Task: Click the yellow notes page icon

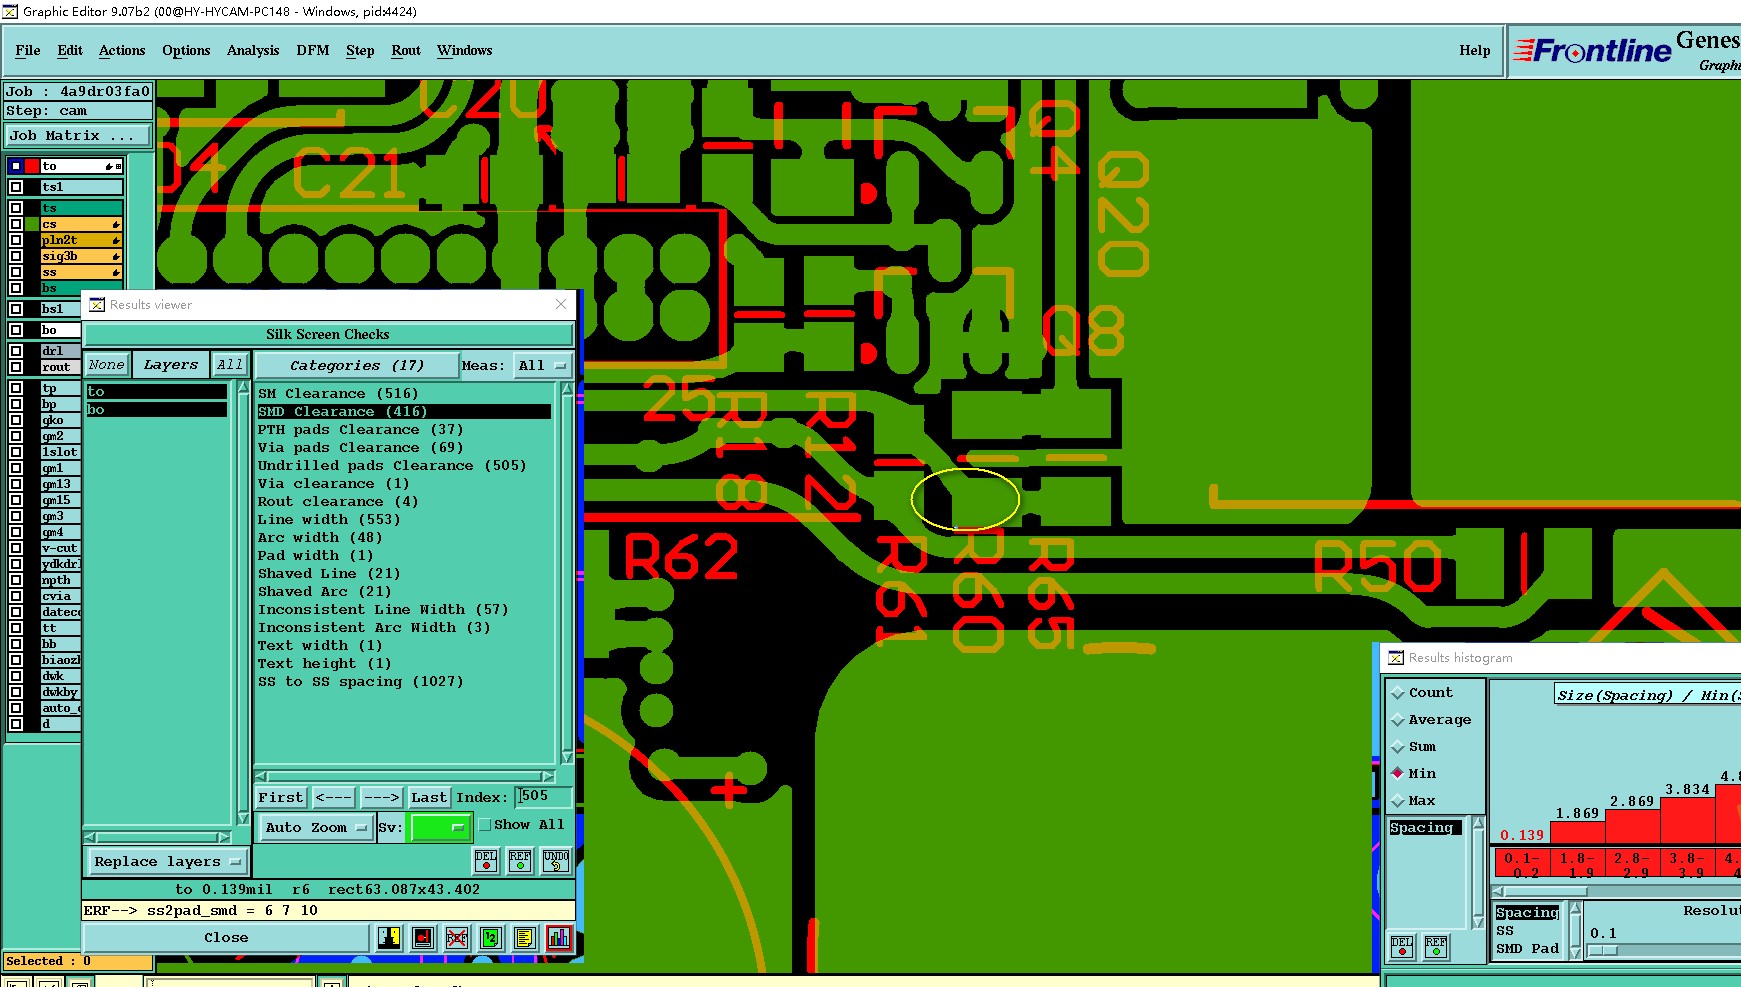Action: click(525, 938)
